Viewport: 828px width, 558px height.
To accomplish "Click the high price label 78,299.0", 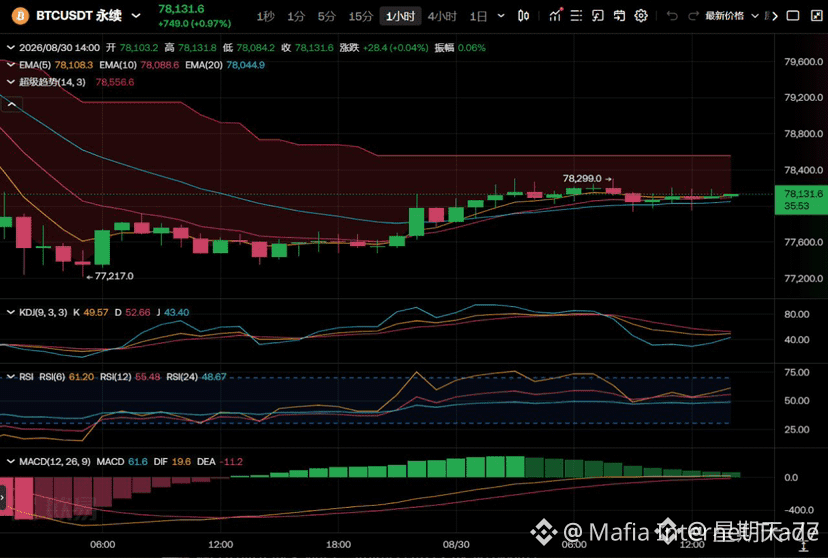I will pyautogui.click(x=582, y=178).
